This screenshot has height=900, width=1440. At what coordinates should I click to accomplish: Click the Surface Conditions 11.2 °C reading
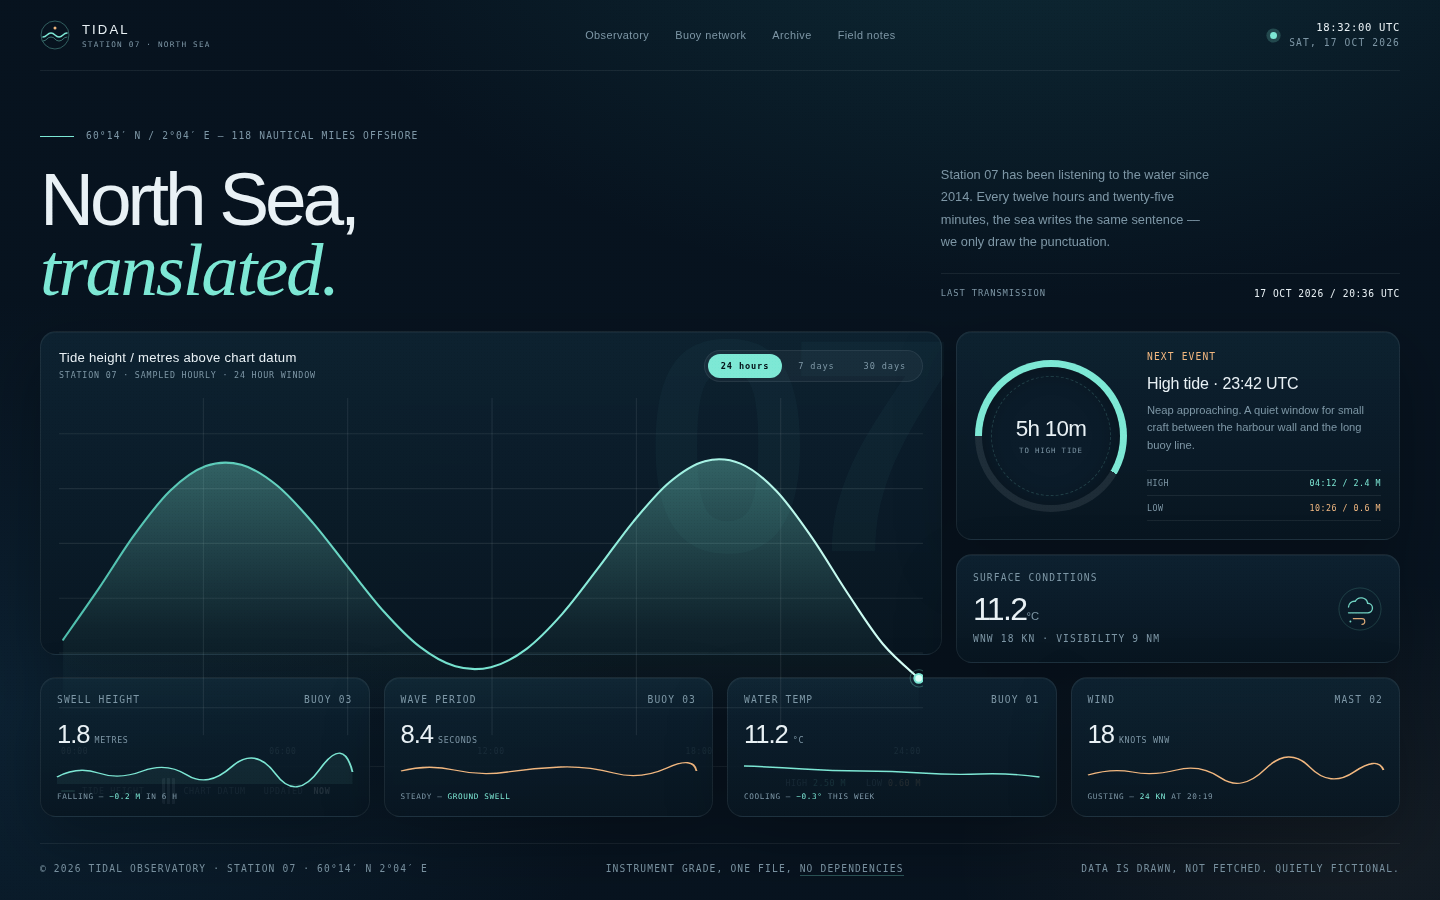(x=1006, y=609)
